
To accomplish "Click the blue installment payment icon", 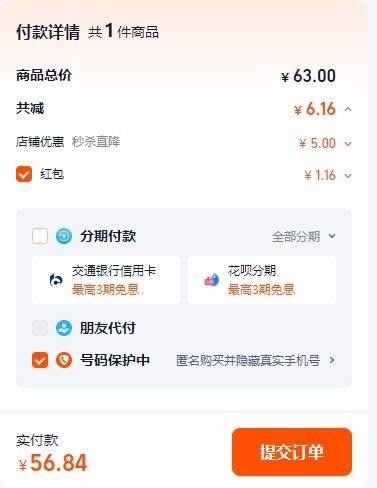I will pos(64,236).
